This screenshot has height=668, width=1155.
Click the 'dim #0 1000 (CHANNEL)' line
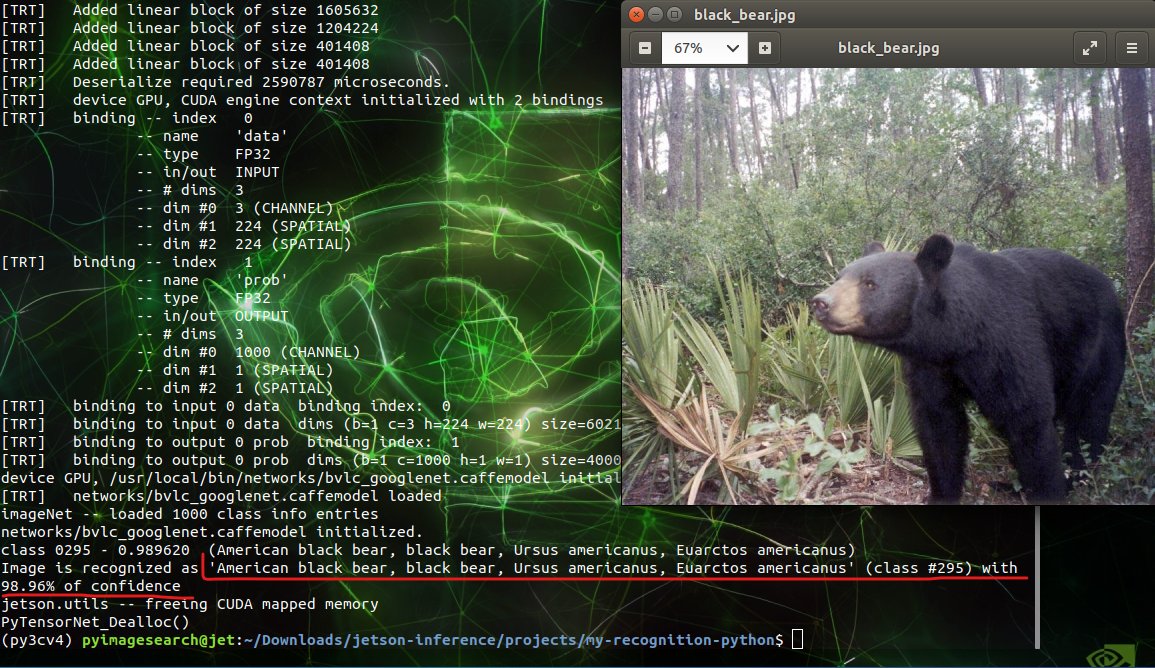pos(248,352)
